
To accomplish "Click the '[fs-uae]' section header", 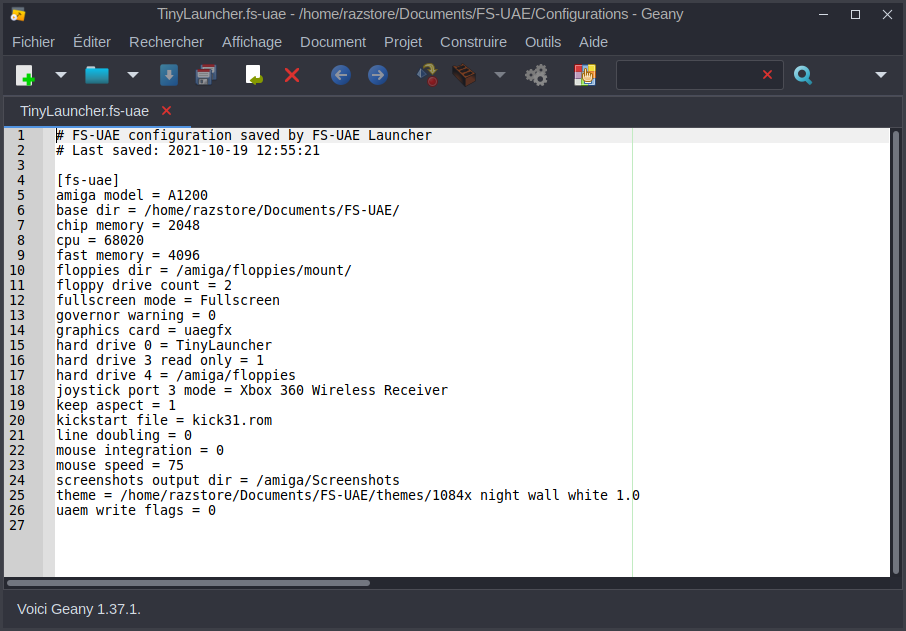I will pos(88,180).
